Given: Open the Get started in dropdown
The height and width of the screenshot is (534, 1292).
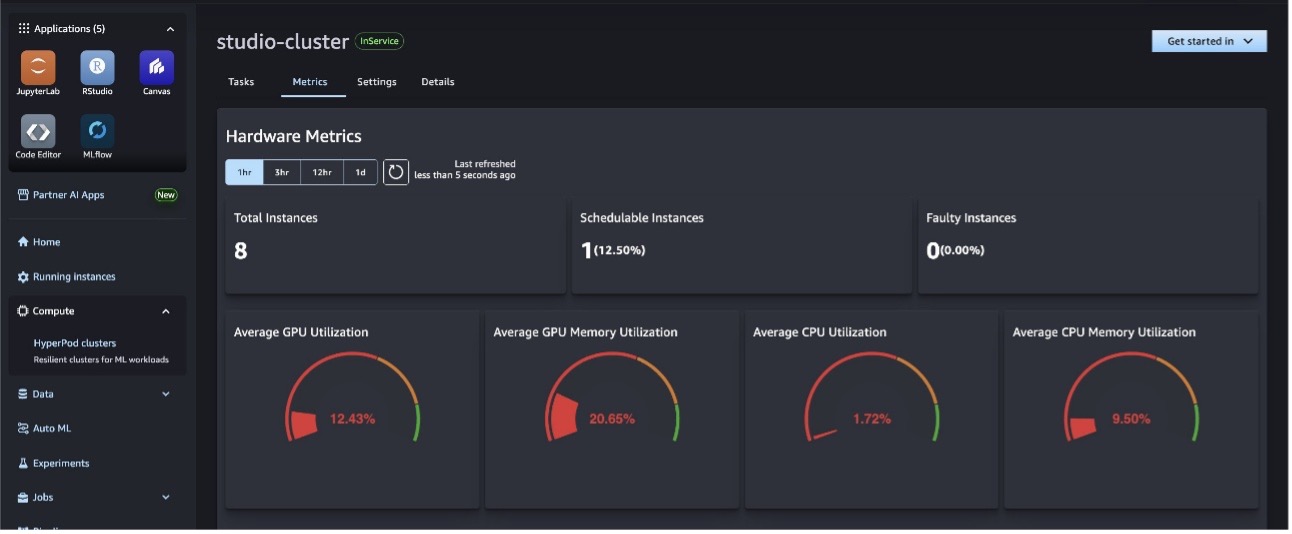Looking at the screenshot, I should click(1209, 41).
